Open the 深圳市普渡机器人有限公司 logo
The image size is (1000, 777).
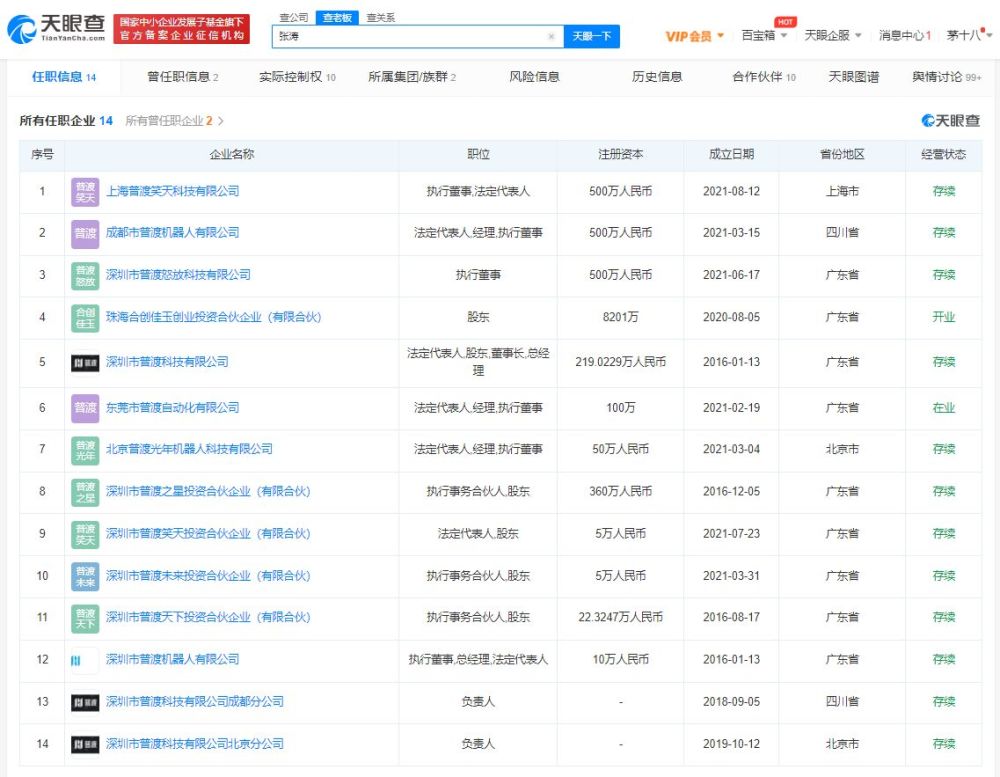click(85, 660)
